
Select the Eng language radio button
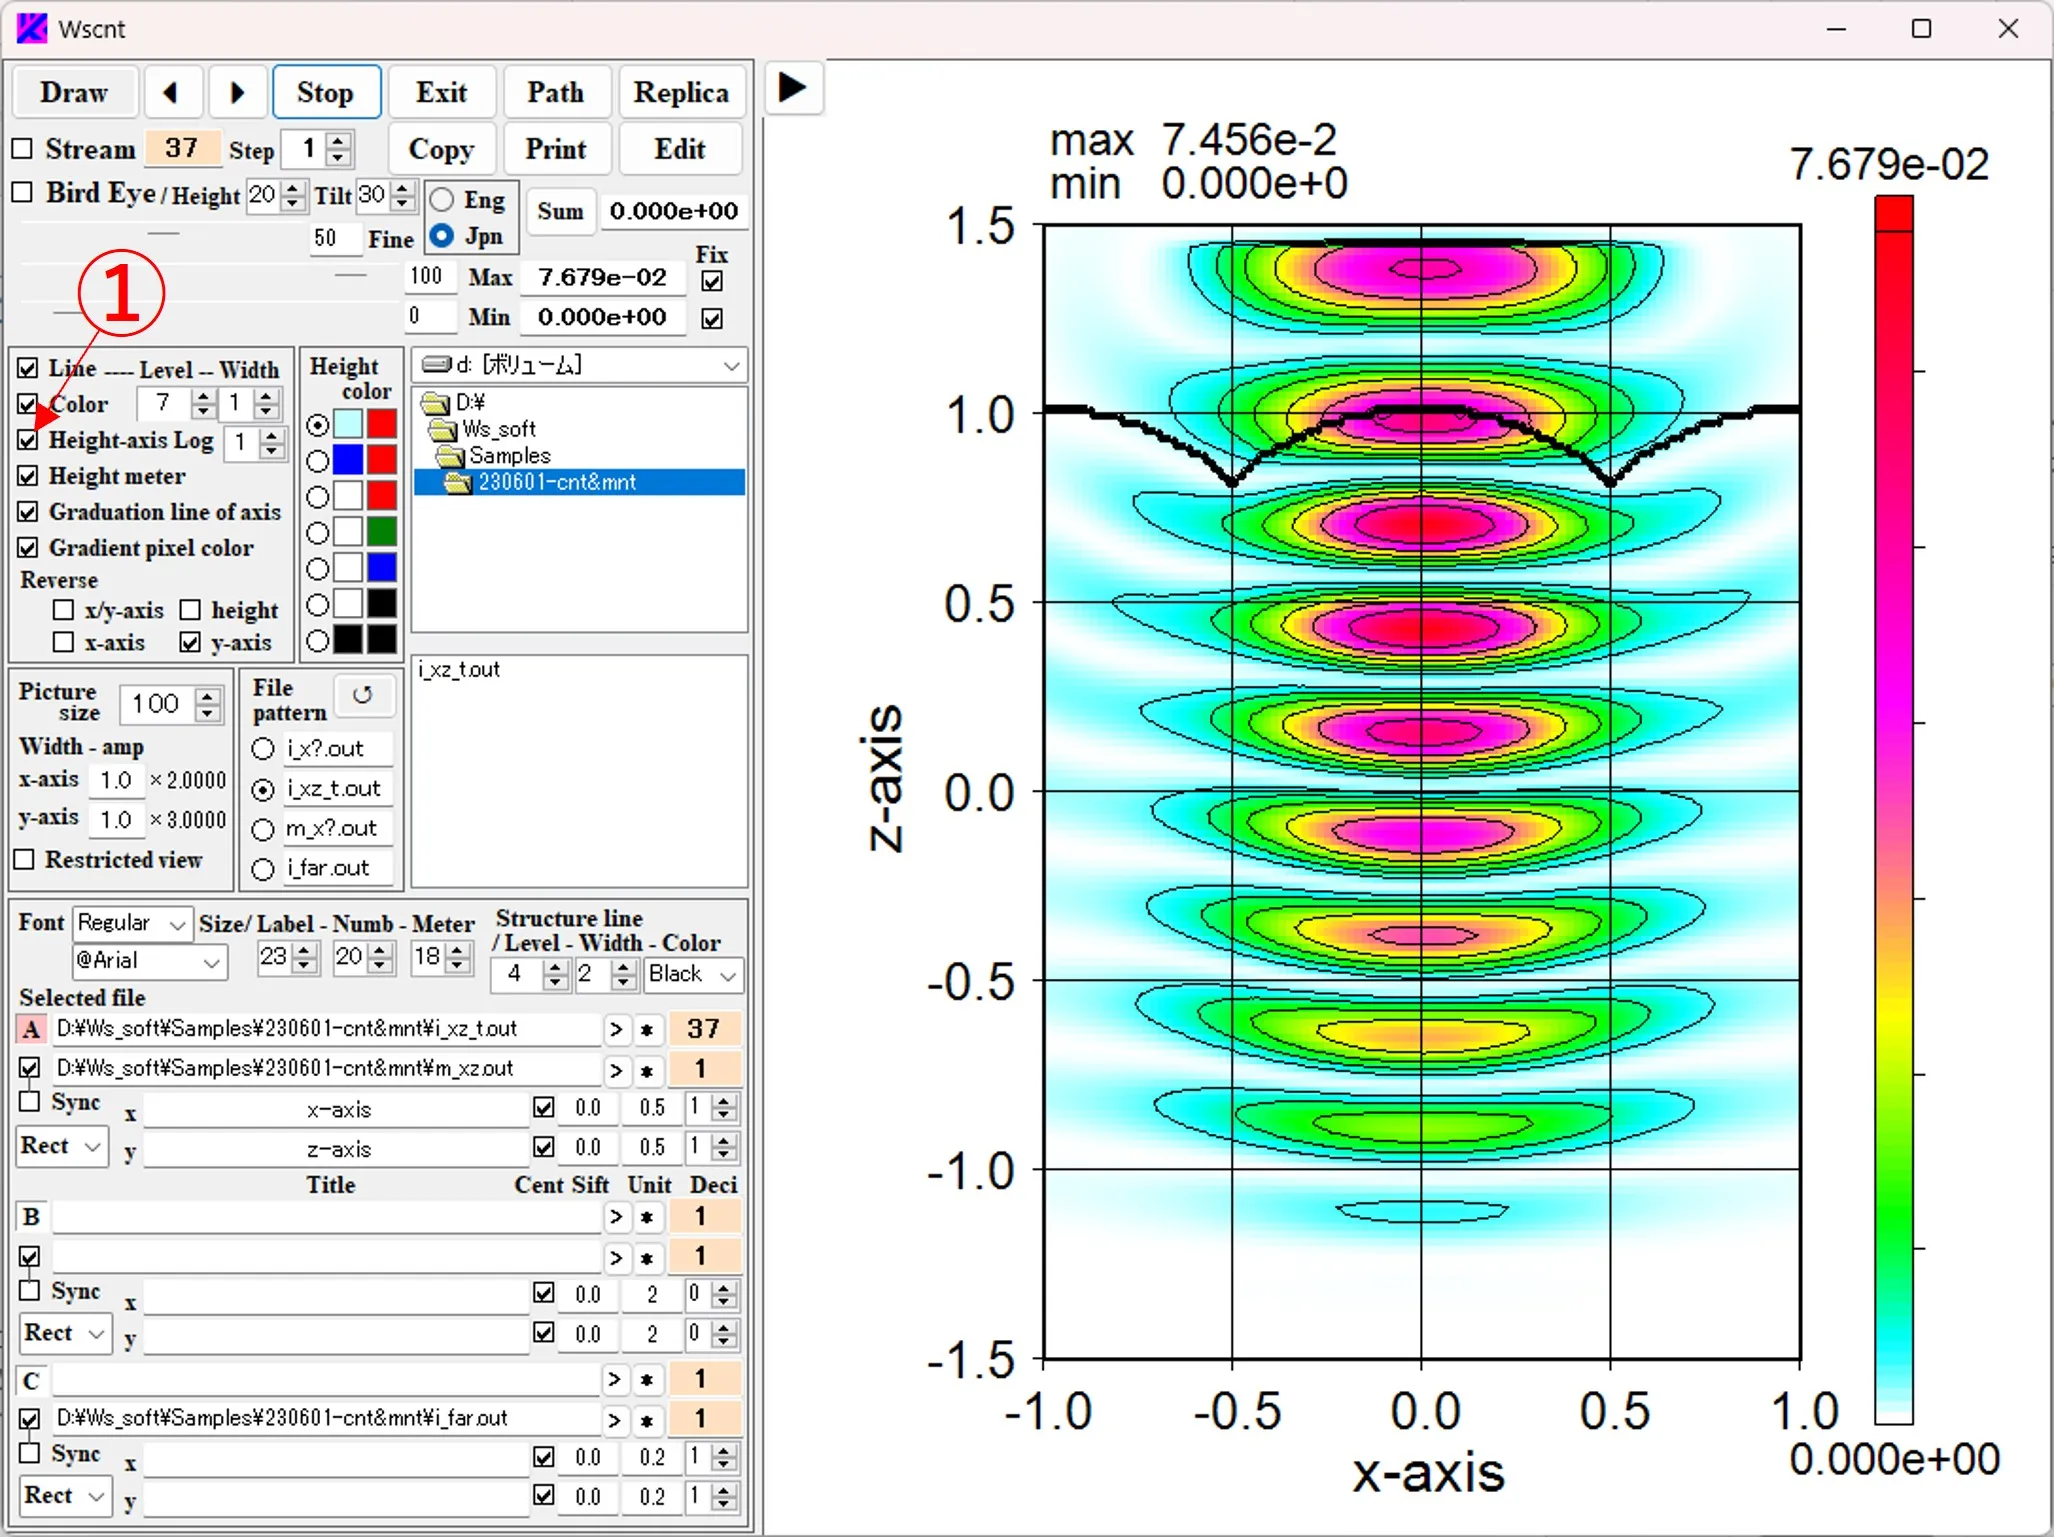442,200
